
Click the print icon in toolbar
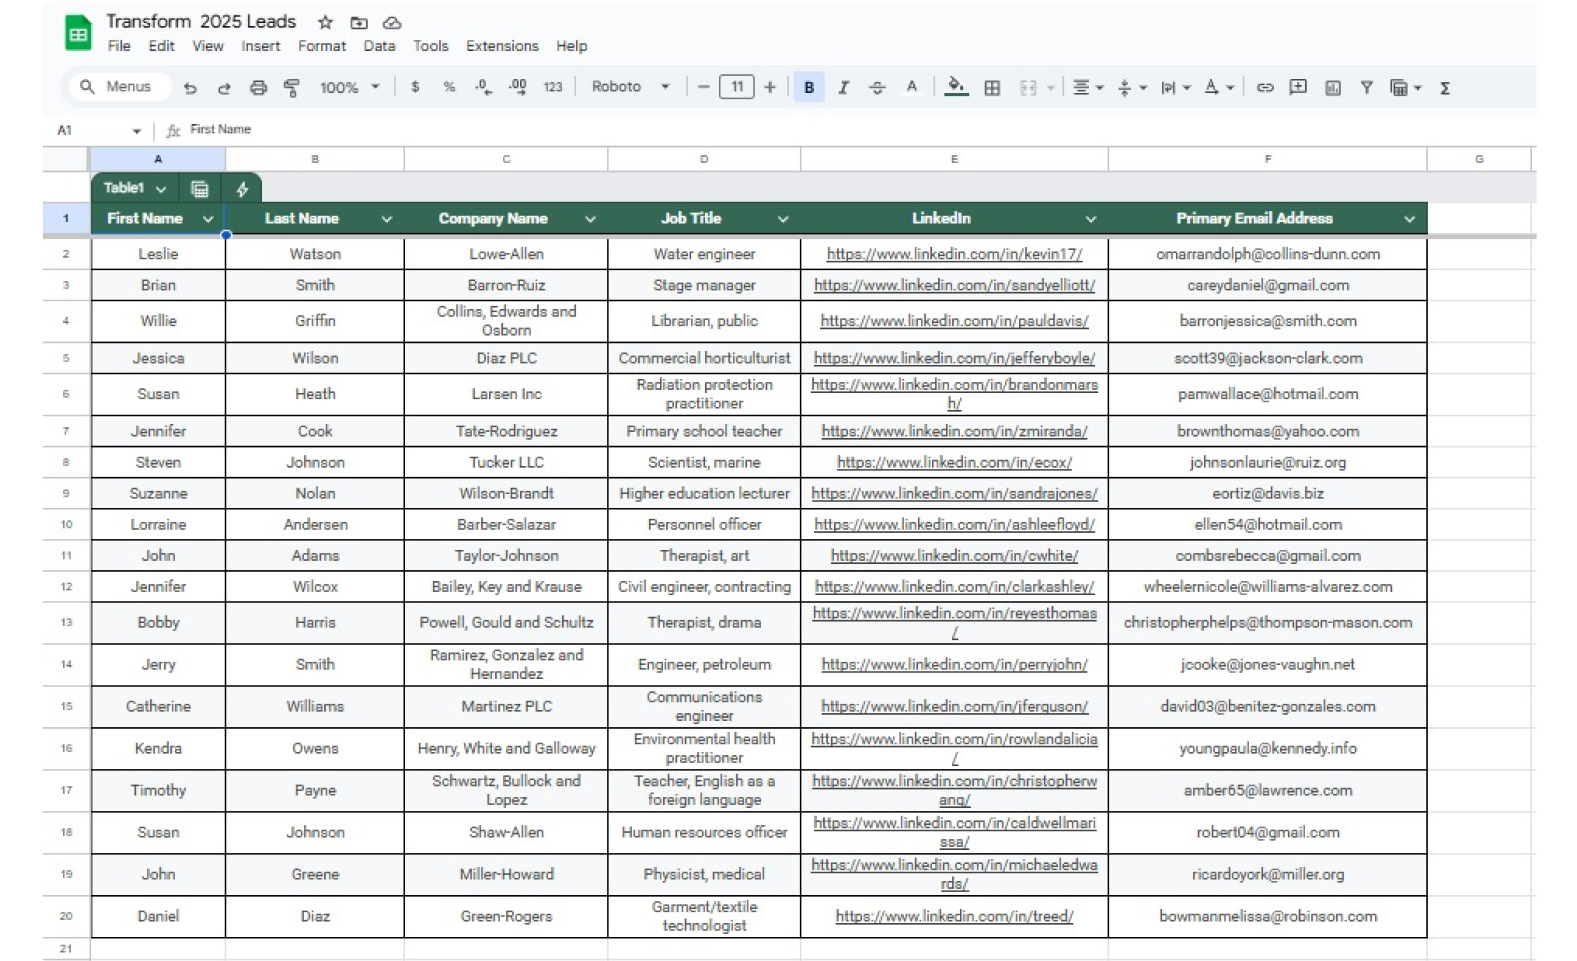[x=258, y=88]
